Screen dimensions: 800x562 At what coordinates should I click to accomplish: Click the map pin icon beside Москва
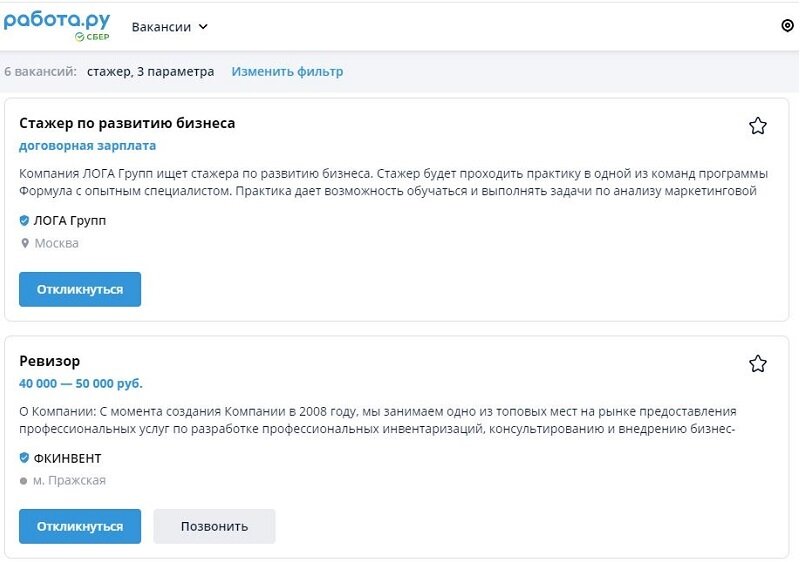(25, 243)
